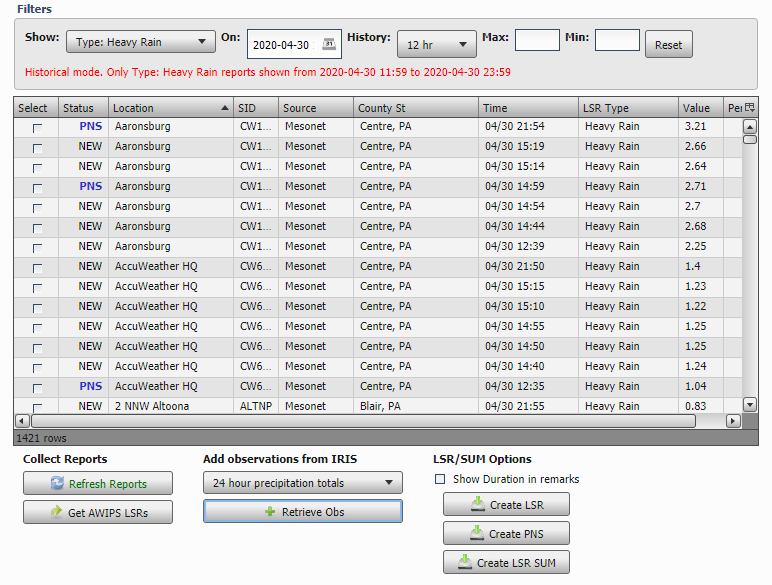The image size is (772, 585).
Task: Enable Show Duration in remarks
Action: click(440, 479)
